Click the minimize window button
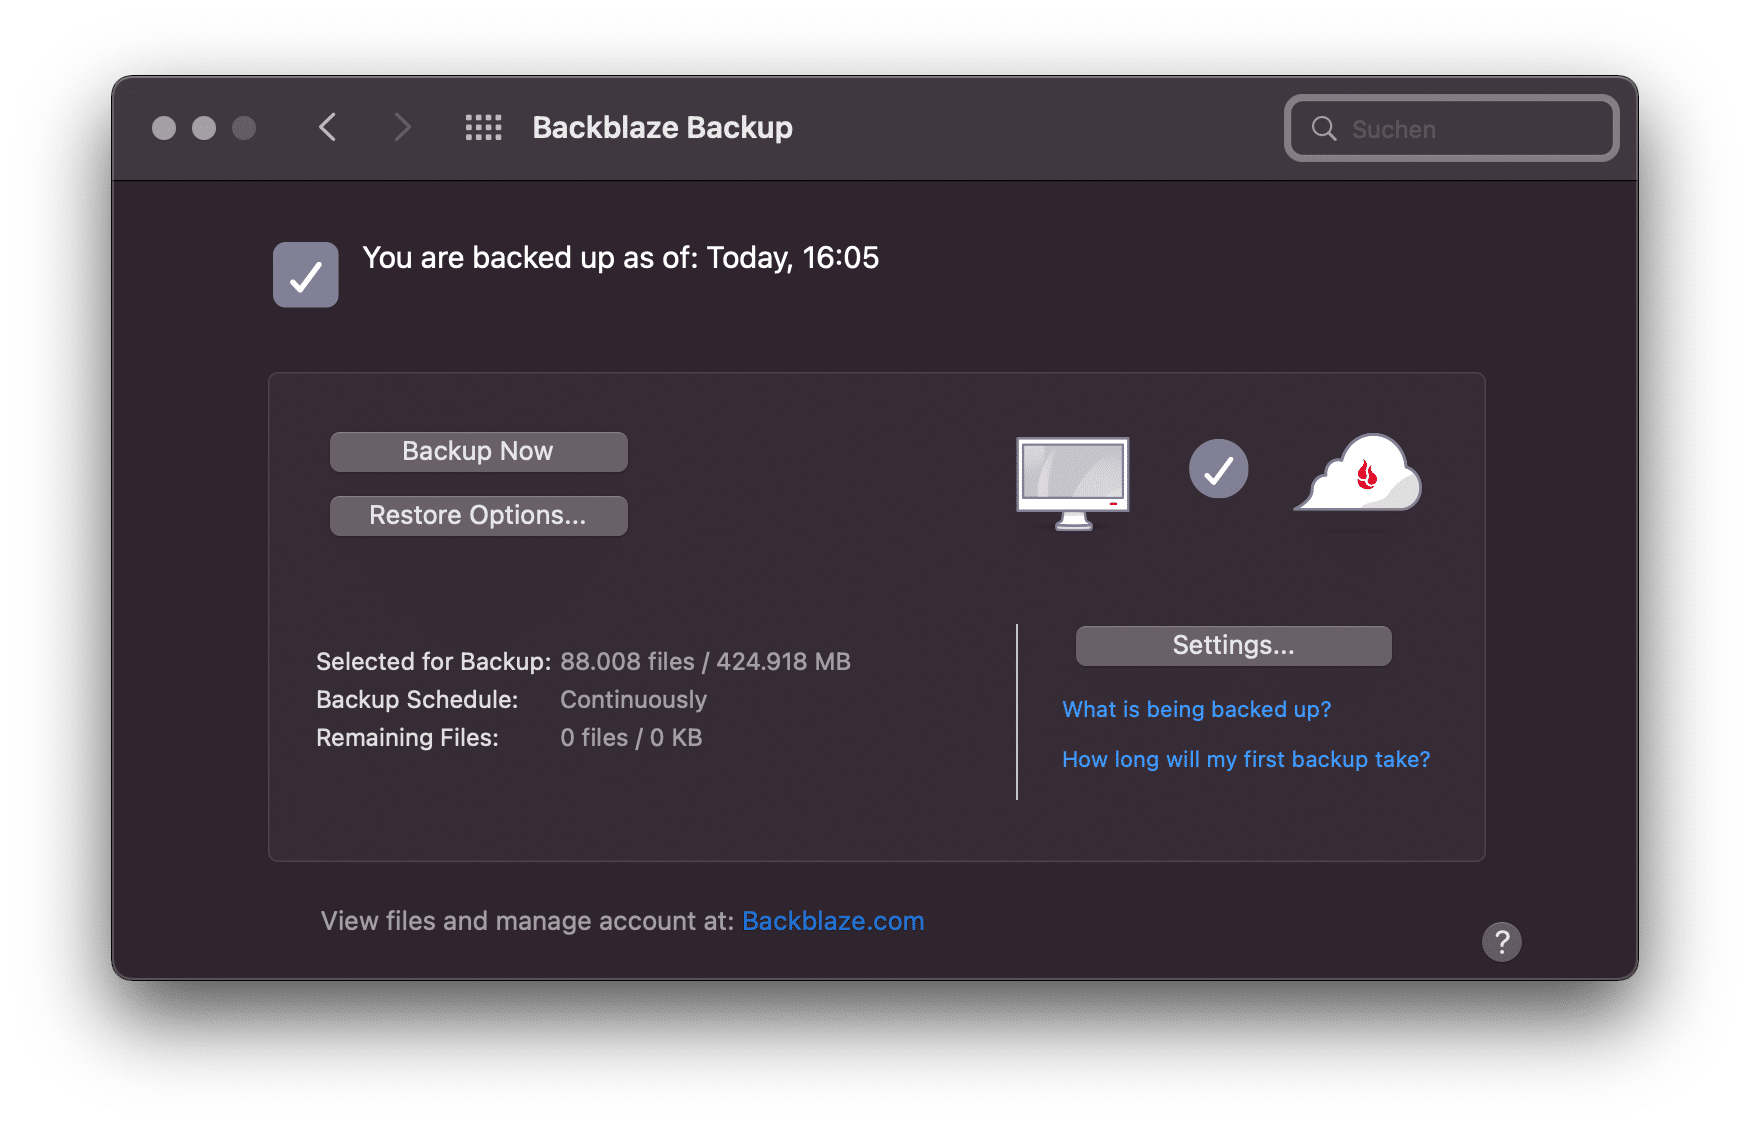 204,128
